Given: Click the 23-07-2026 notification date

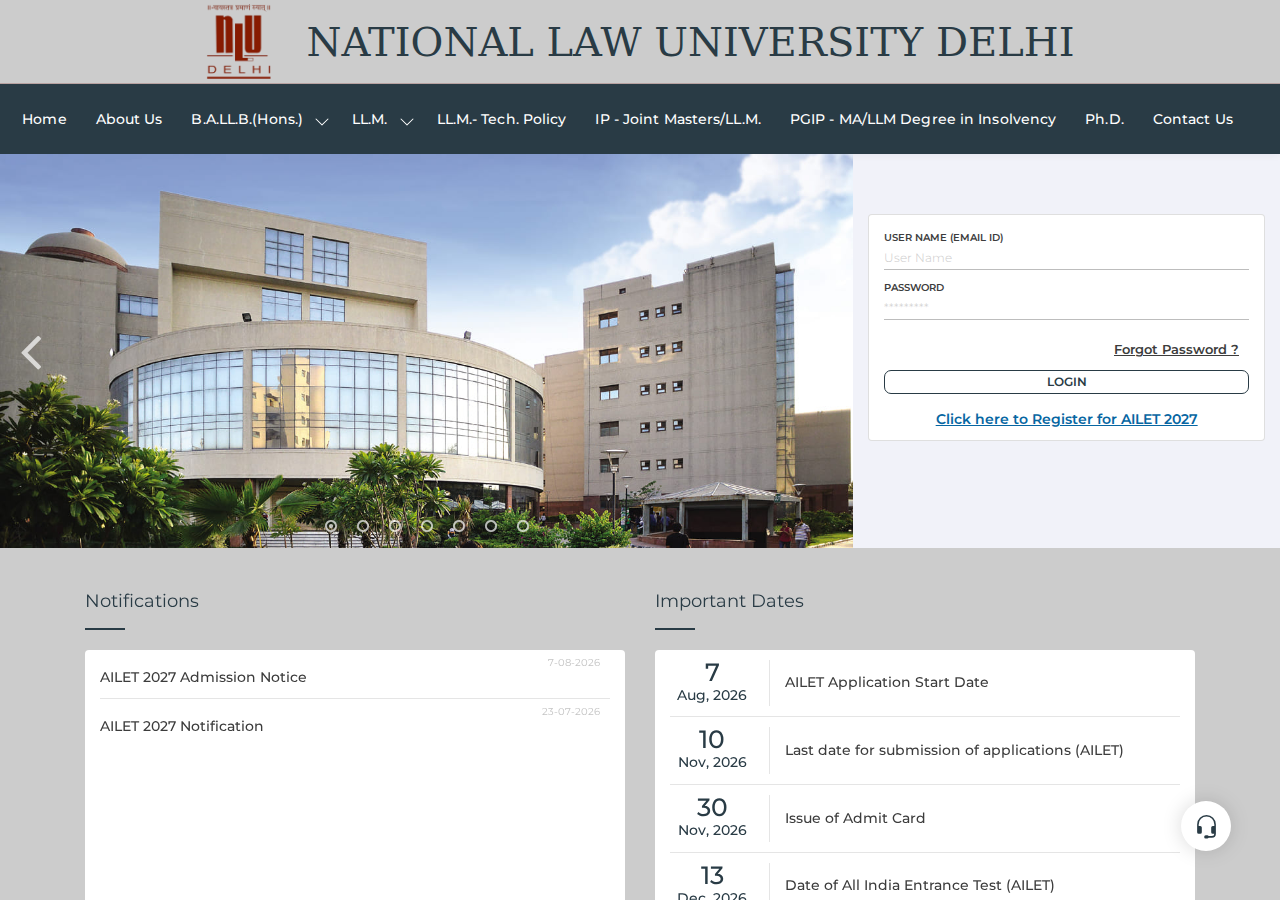Looking at the screenshot, I should coord(571,712).
